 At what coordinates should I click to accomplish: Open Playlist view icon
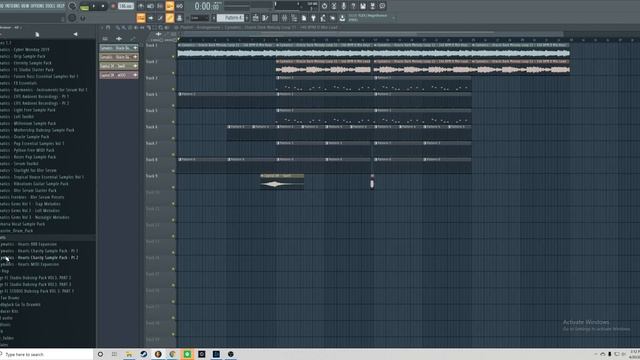coord(256,18)
